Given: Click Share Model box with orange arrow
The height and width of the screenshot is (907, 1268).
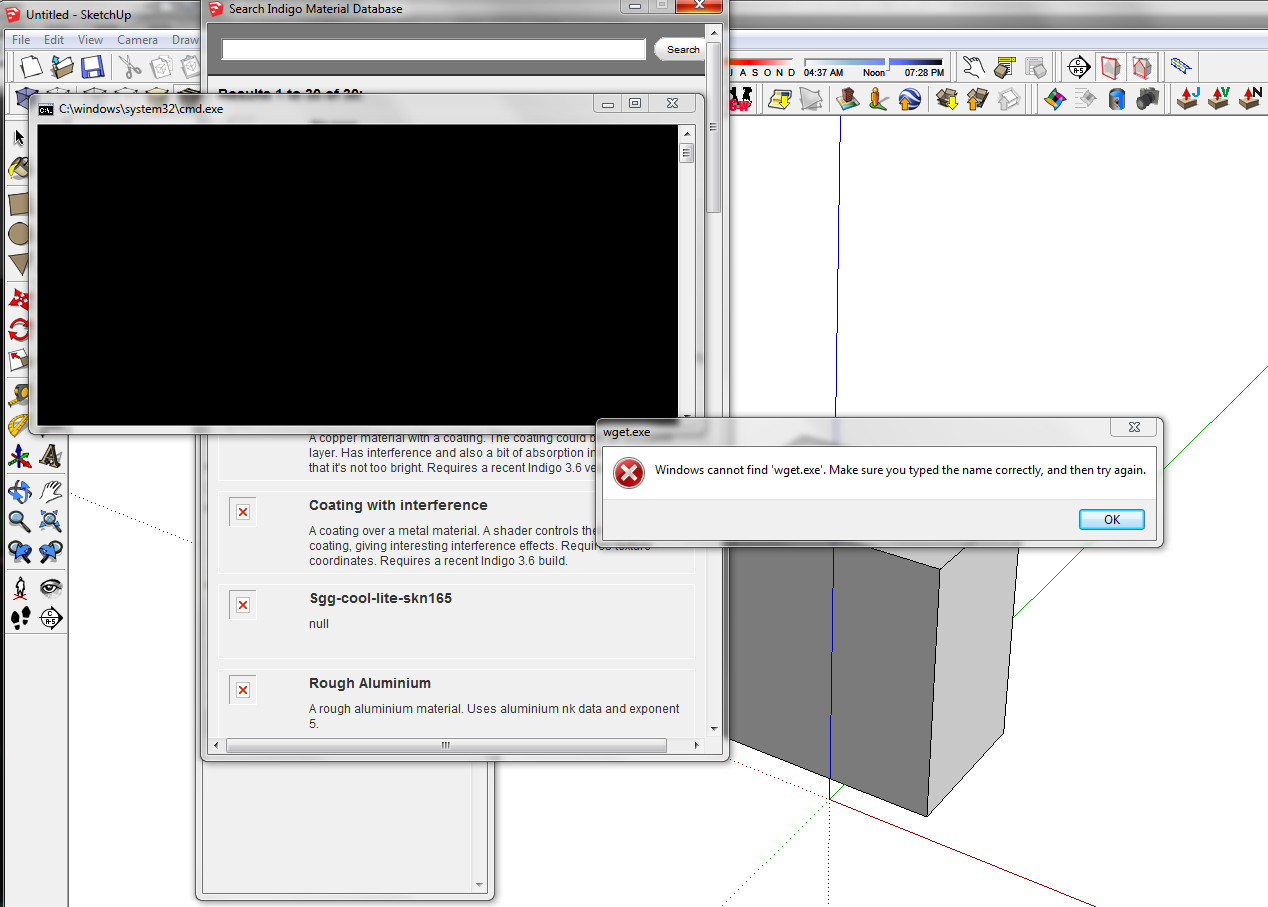Looking at the screenshot, I should point(978,98).
